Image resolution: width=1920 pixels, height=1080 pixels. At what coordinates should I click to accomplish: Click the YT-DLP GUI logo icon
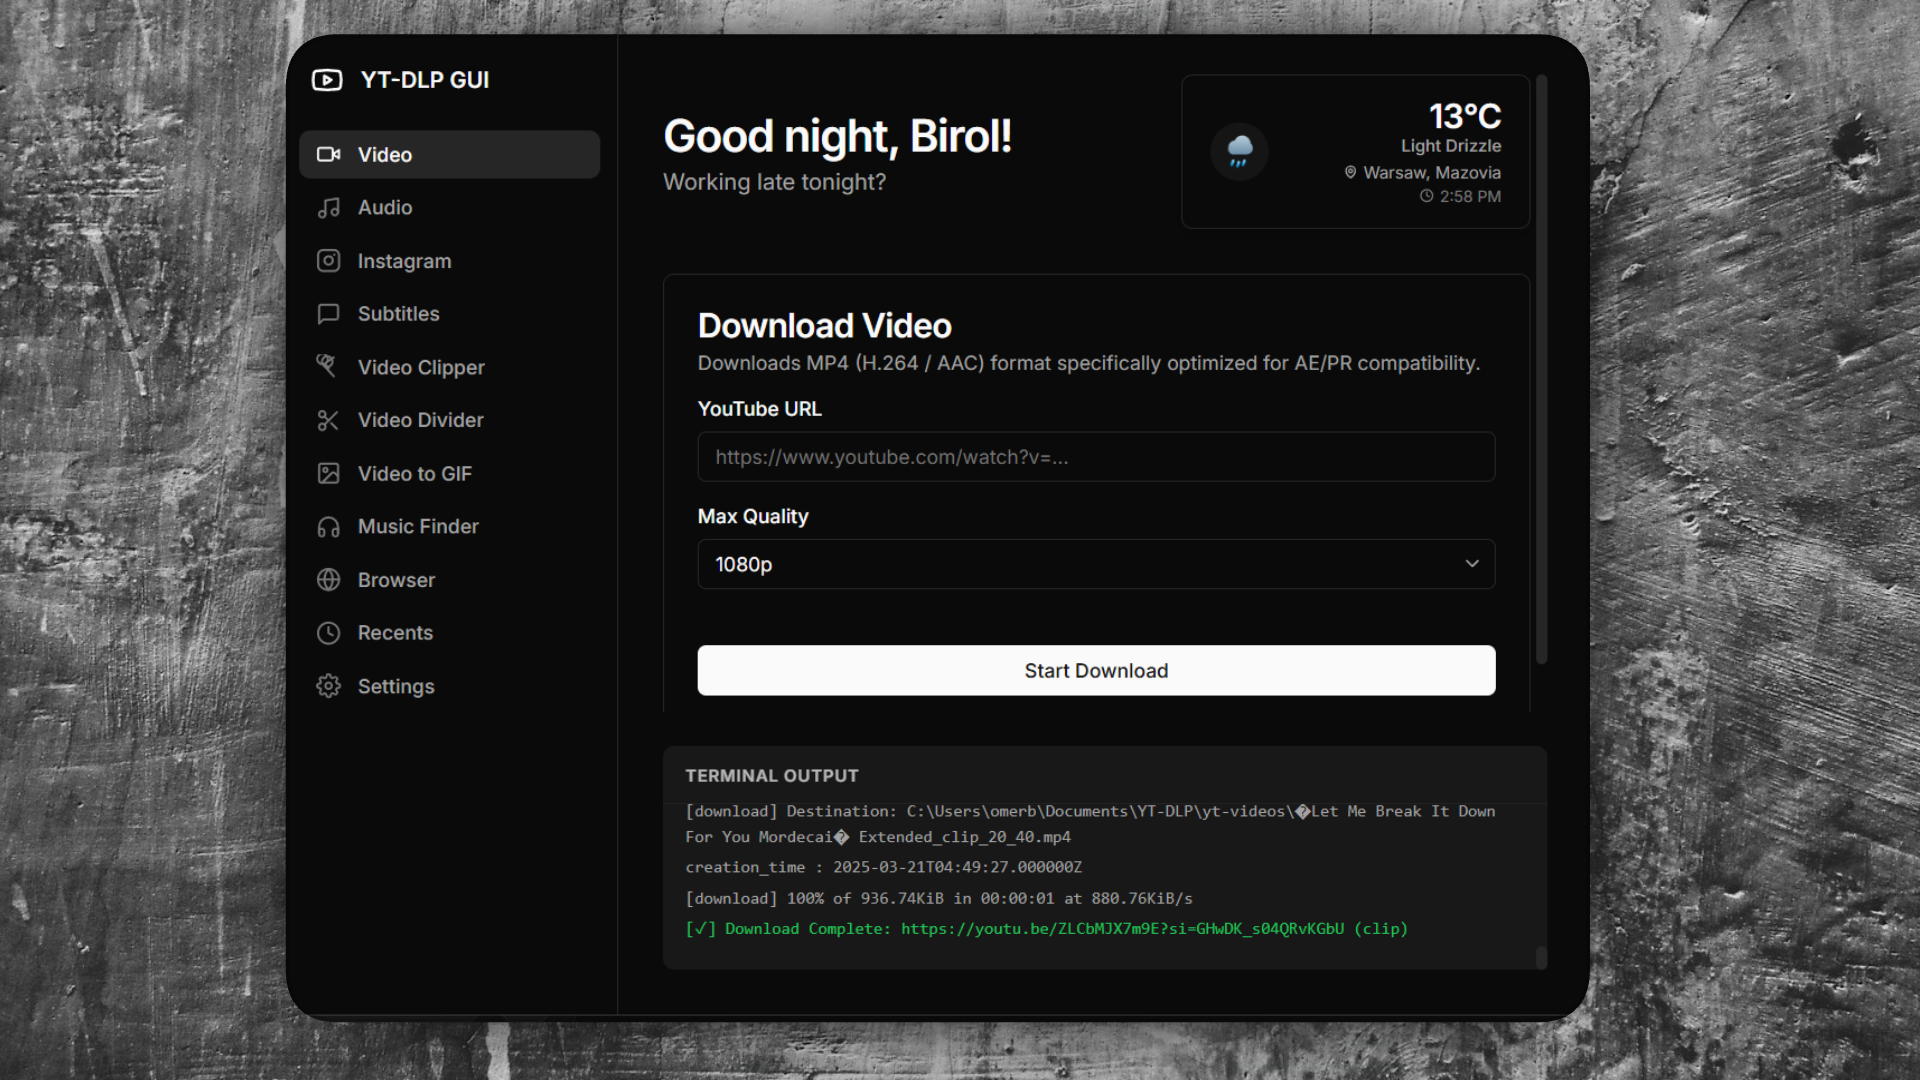point(327,80)
